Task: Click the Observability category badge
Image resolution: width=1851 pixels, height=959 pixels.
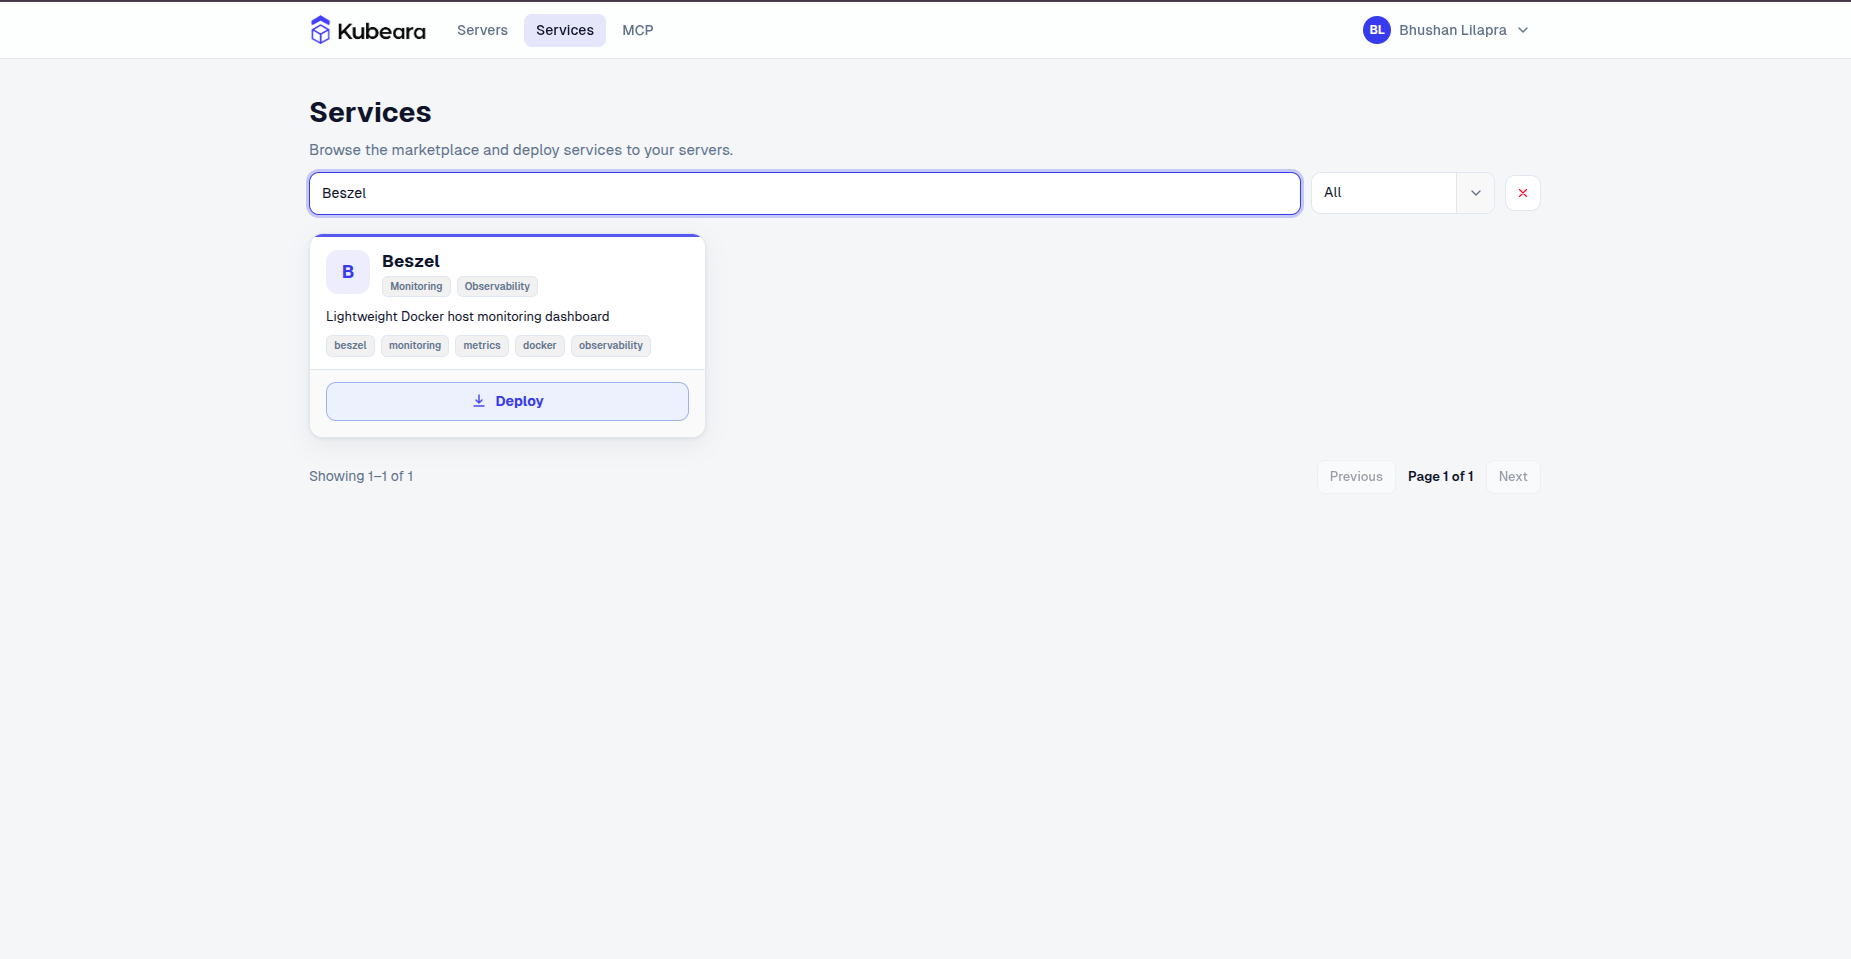Action: (x=497, y=287)
